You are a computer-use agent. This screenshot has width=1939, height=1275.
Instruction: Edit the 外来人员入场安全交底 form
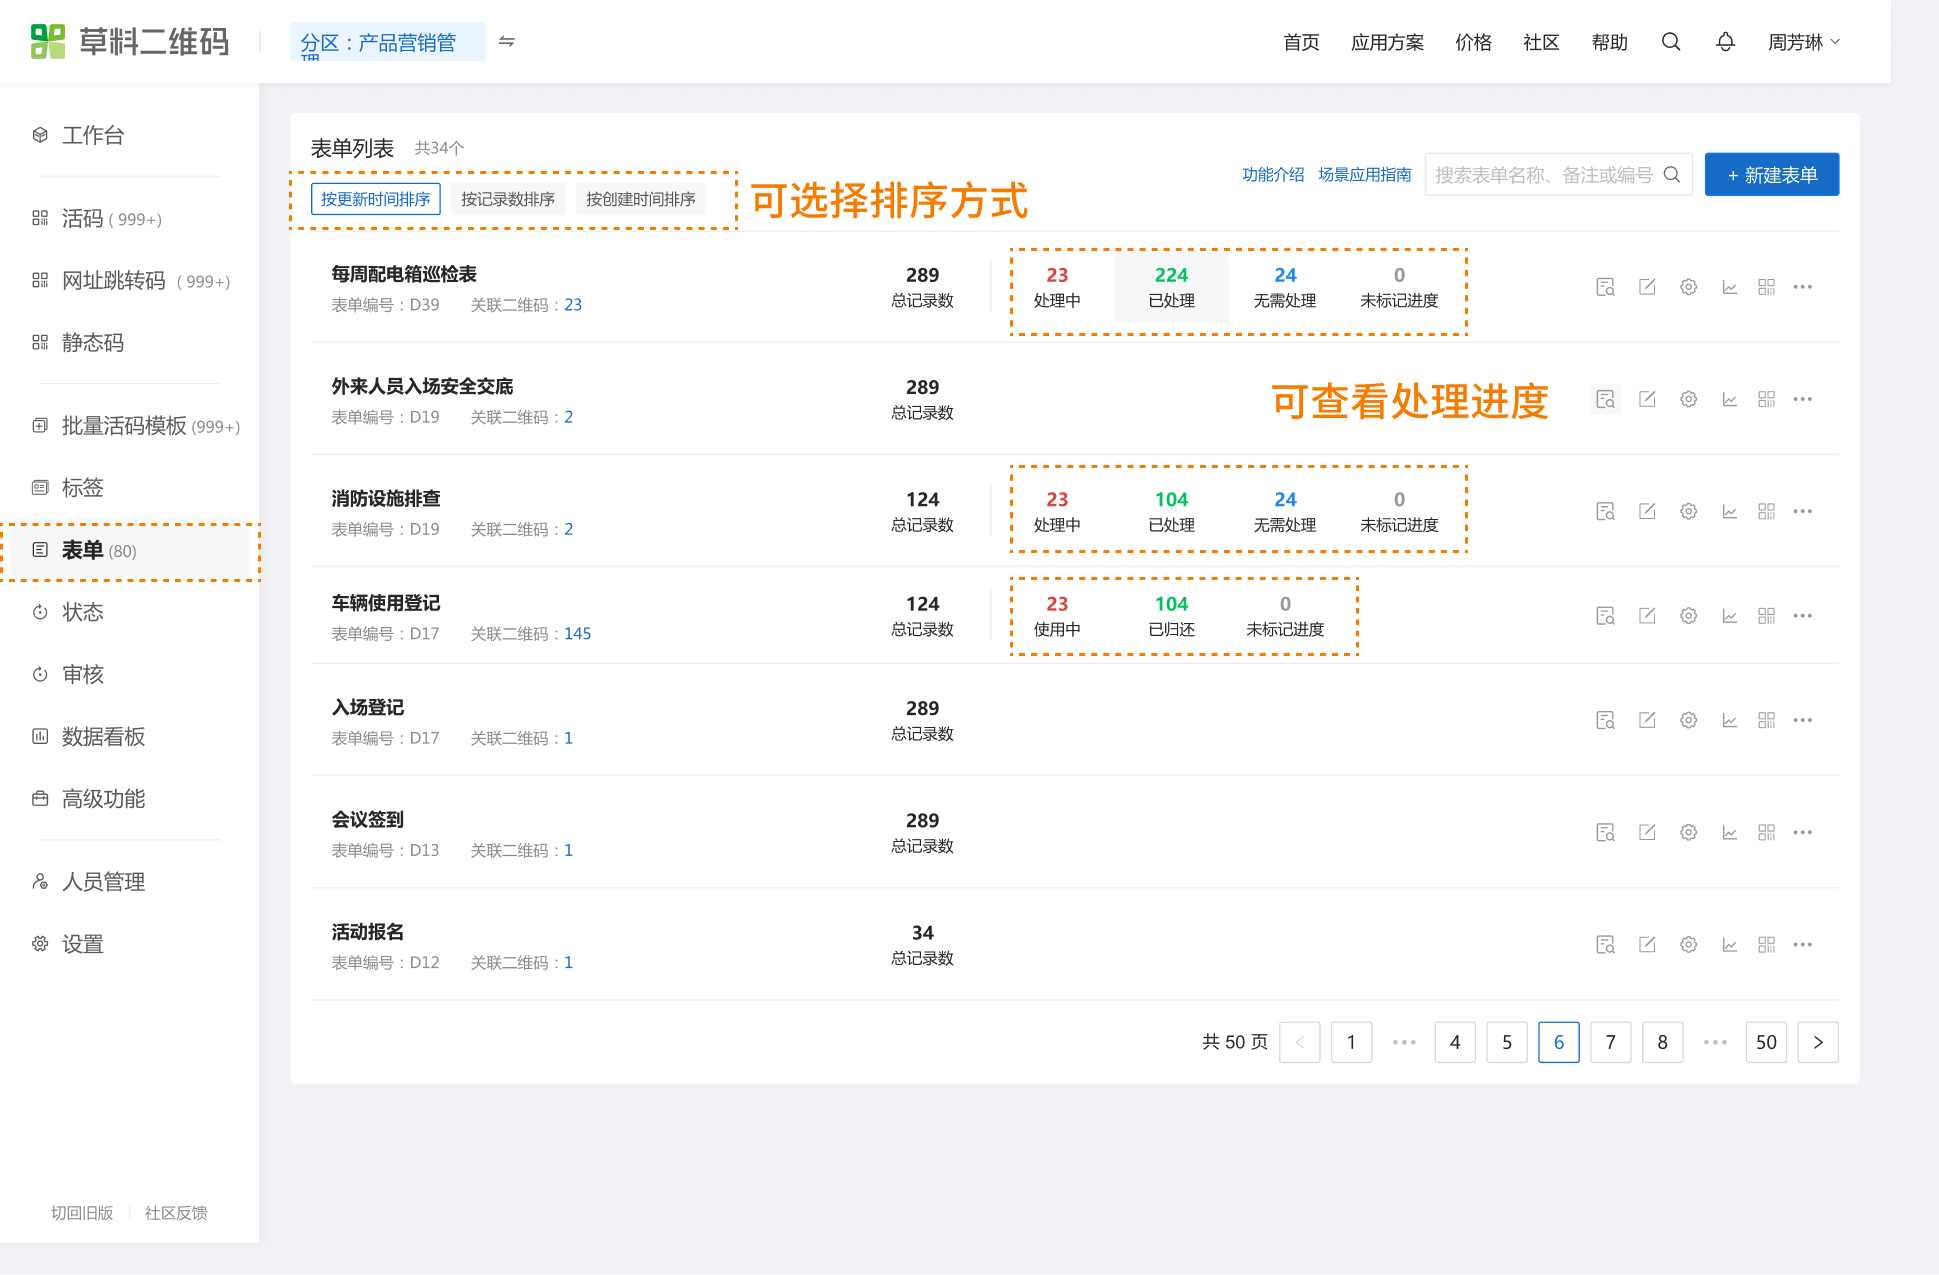1647,399
